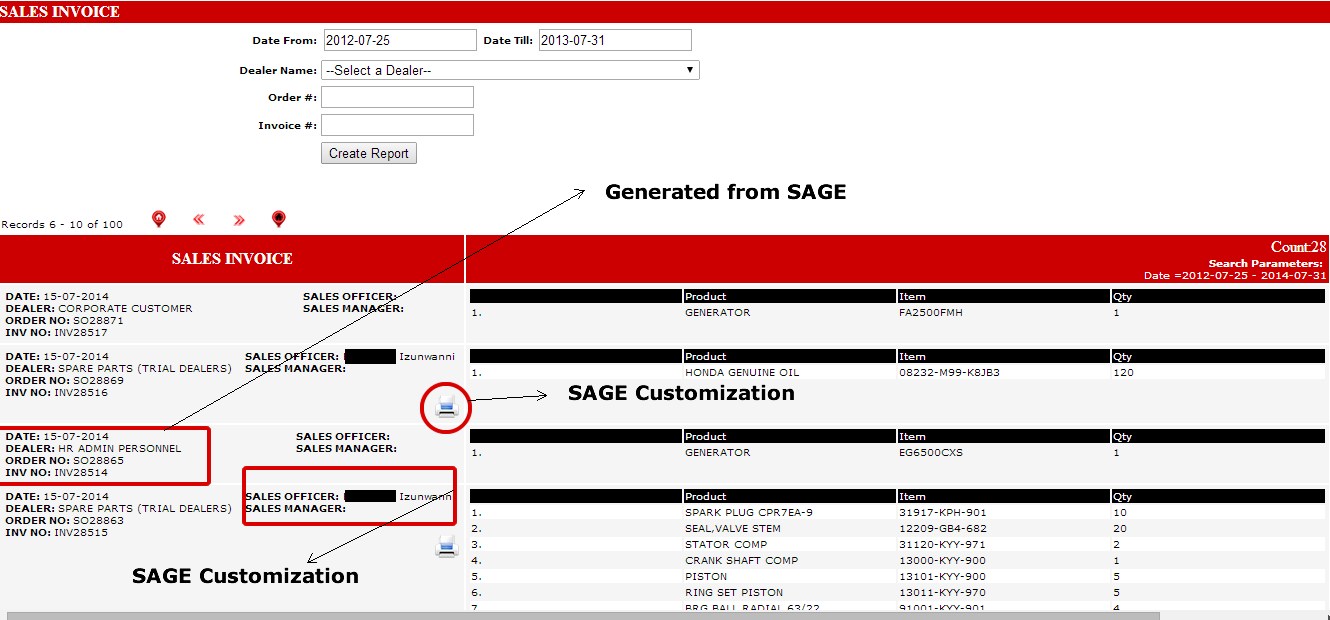1330x620 pixels.
Task: Click invoice number INV28516
Action: coord(81,392)
